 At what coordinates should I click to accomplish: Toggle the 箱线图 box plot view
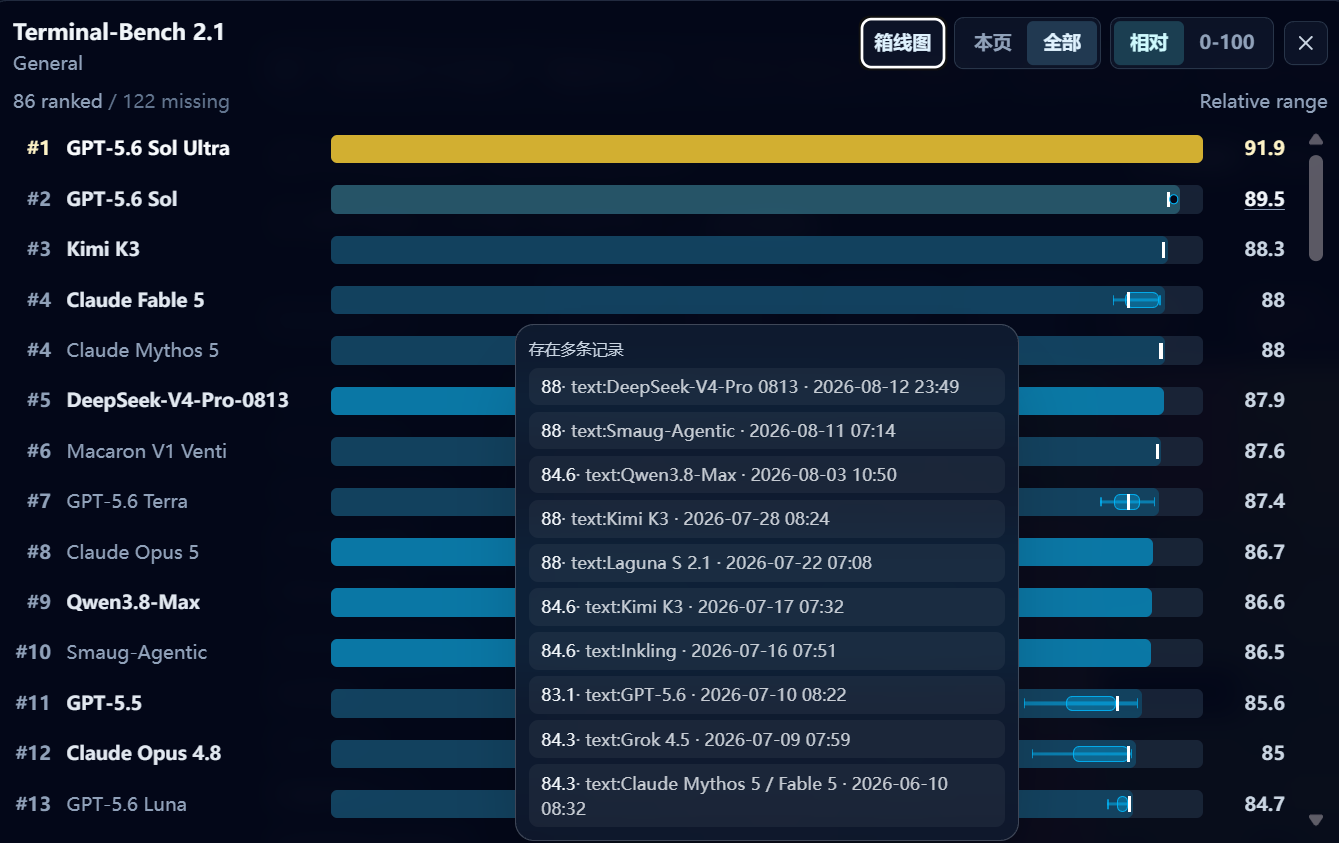(903, 43)
